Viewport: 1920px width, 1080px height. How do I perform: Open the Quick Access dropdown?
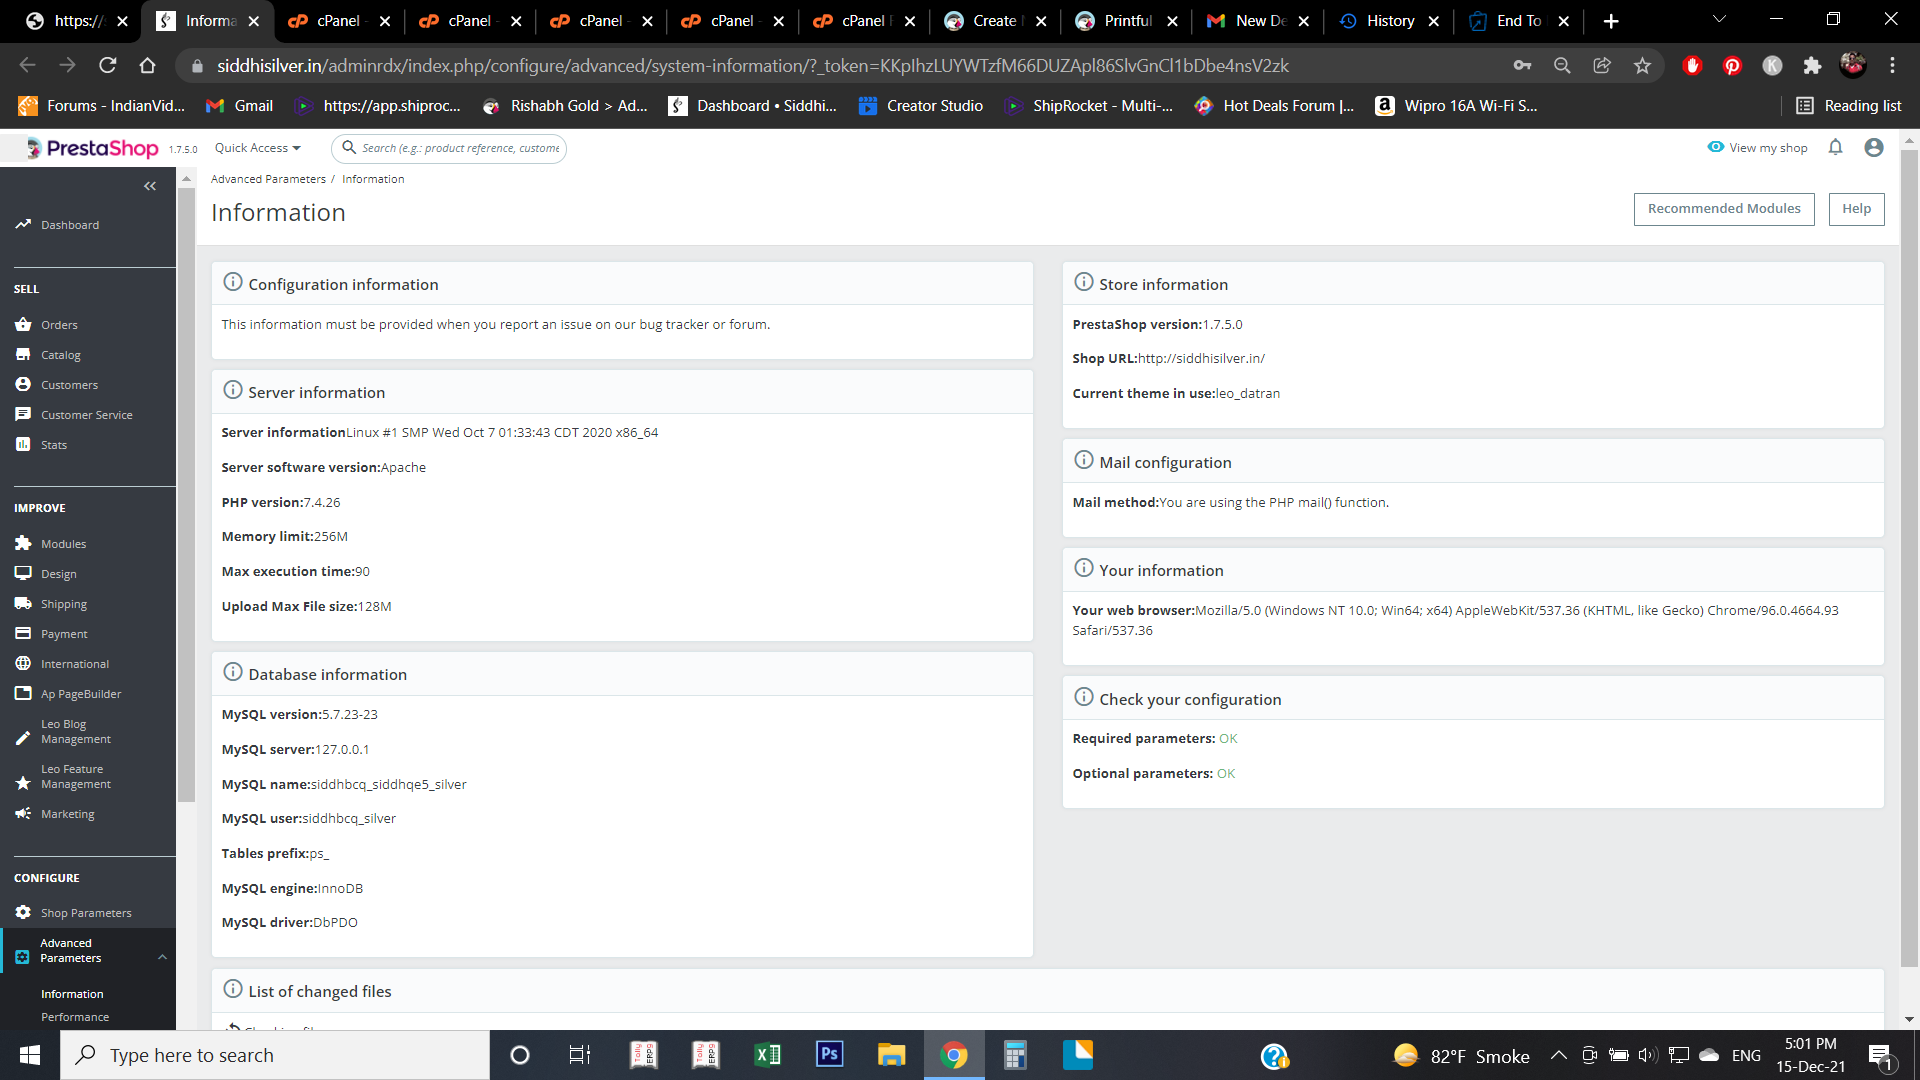tap(257, 148)
